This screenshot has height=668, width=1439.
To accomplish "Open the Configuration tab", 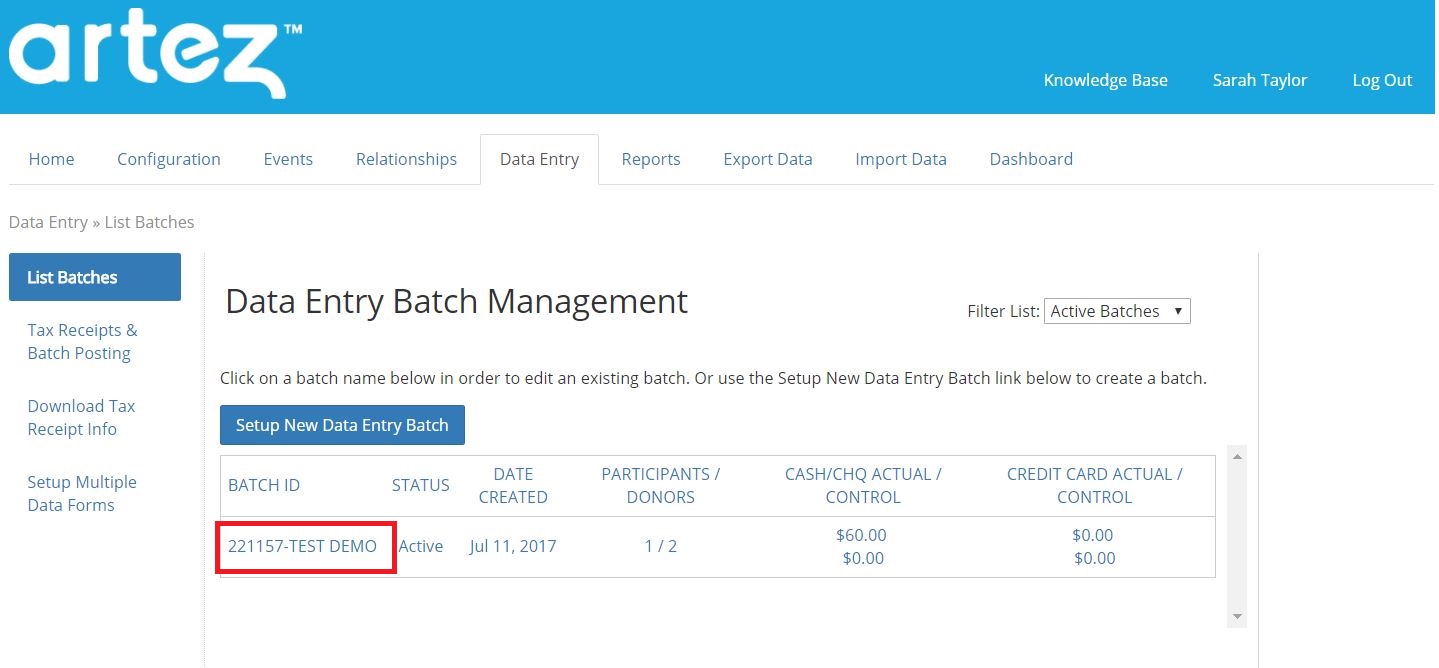I will (x=168, y=159).
